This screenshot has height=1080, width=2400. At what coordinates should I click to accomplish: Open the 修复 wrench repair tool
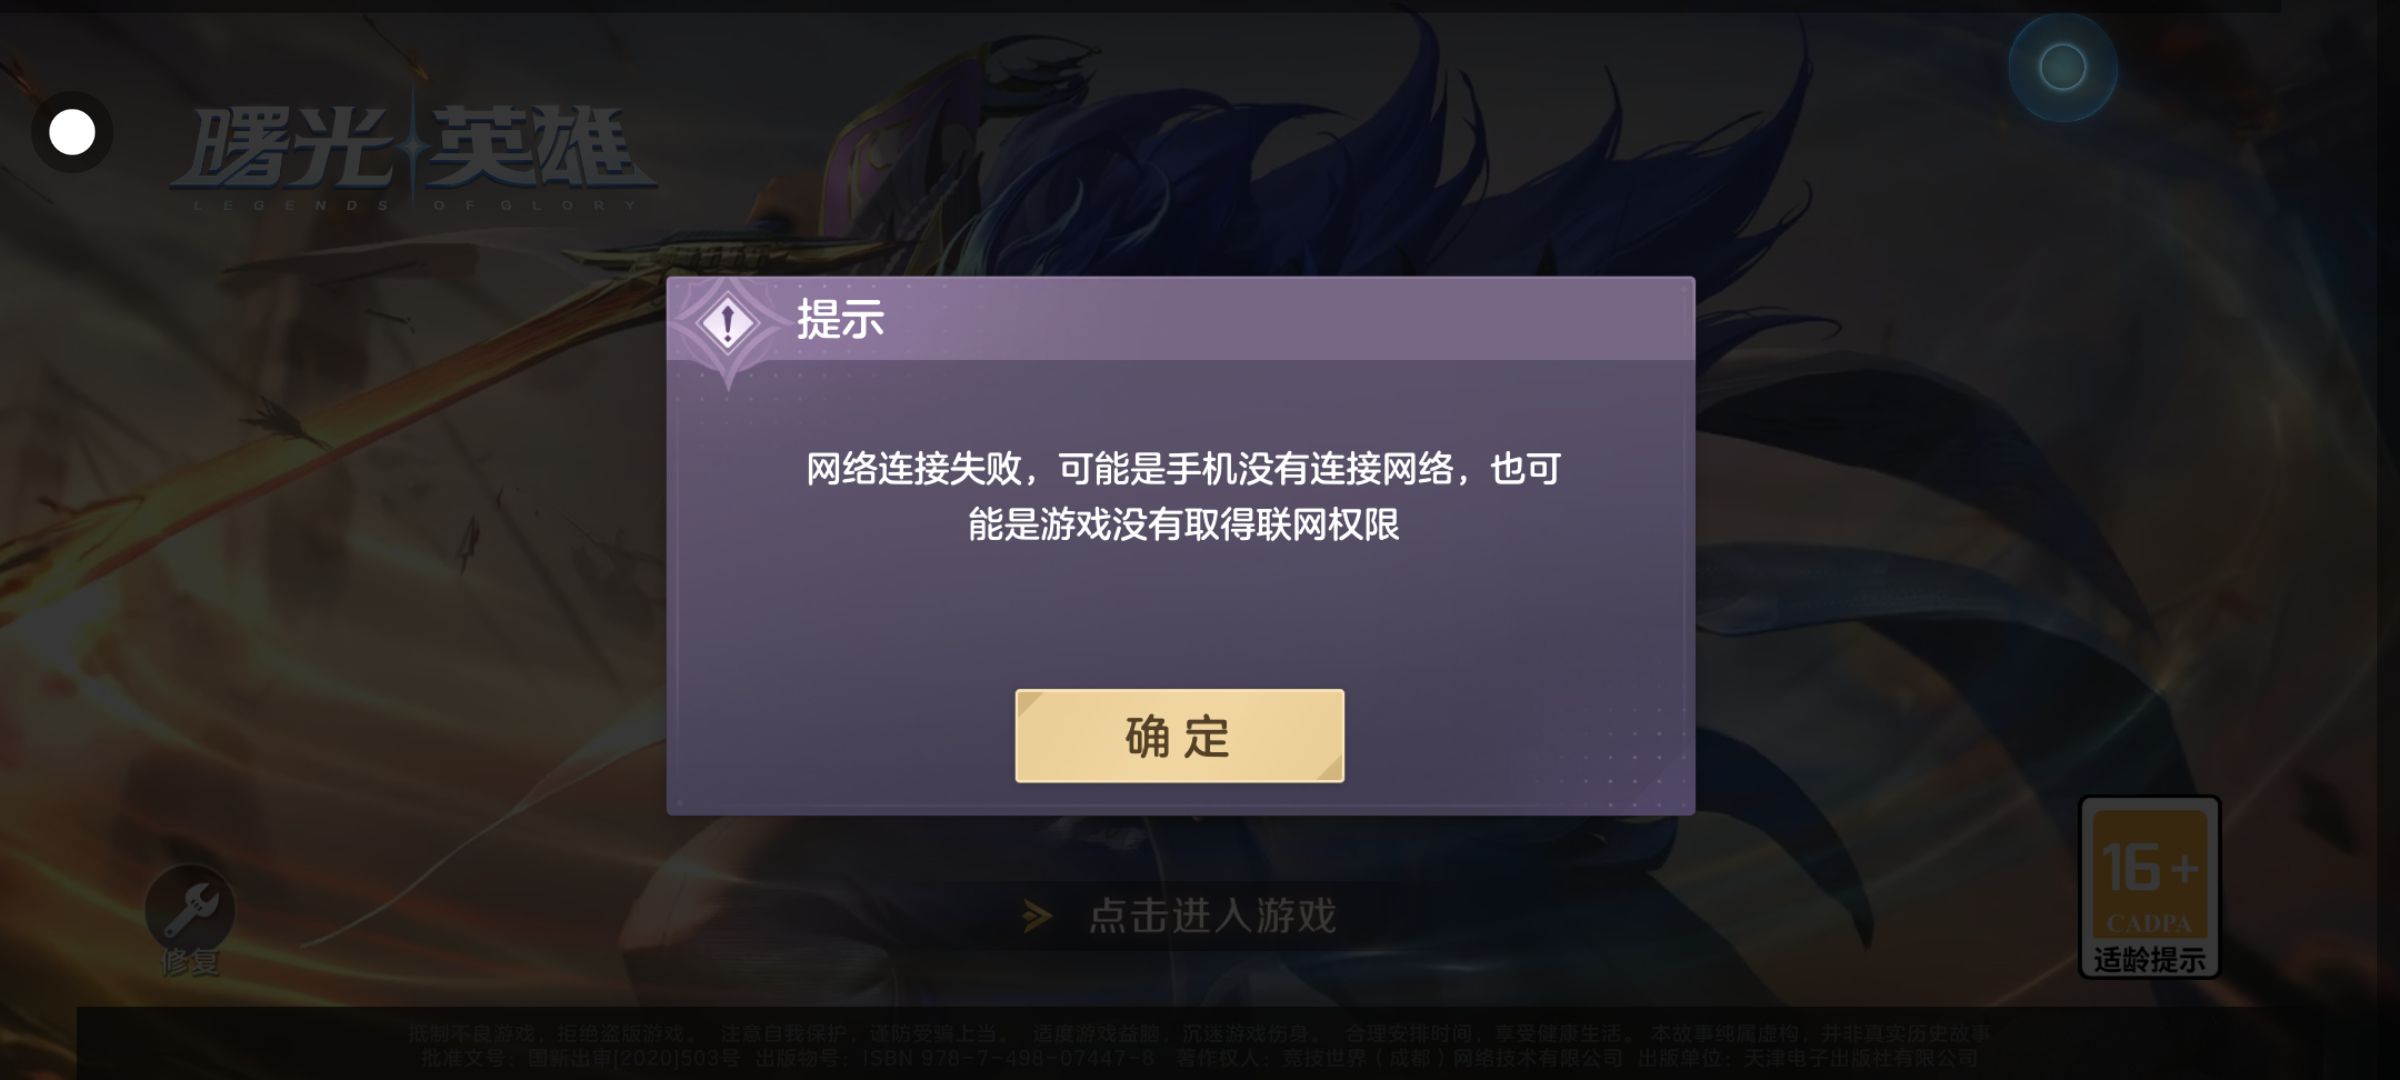click(190, 910)
